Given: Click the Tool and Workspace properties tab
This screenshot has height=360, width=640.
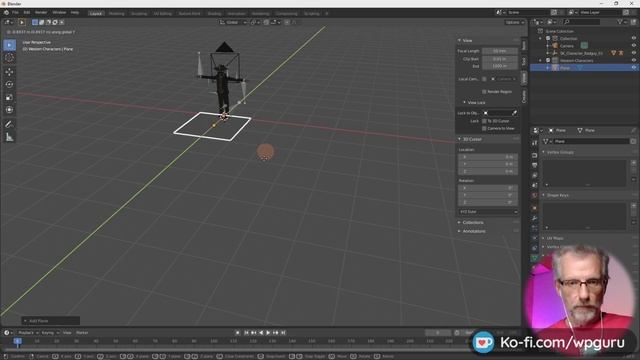Looking at the screenshot, I should coord(535,143).
